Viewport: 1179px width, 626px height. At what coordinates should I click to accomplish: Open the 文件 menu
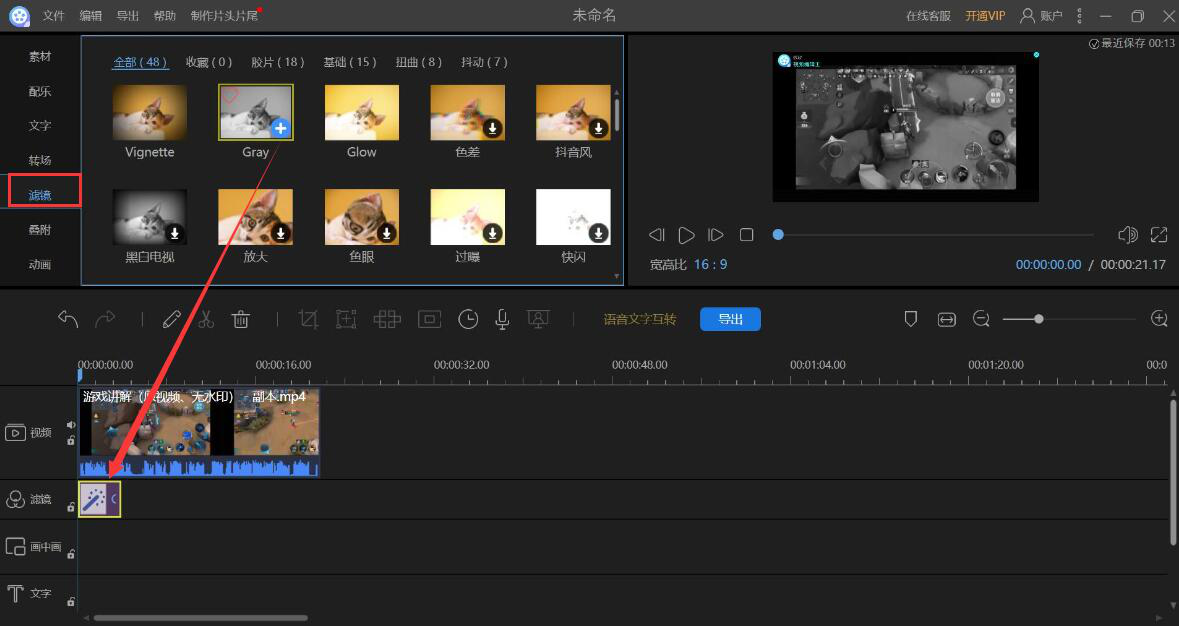(x=54, y=16)
